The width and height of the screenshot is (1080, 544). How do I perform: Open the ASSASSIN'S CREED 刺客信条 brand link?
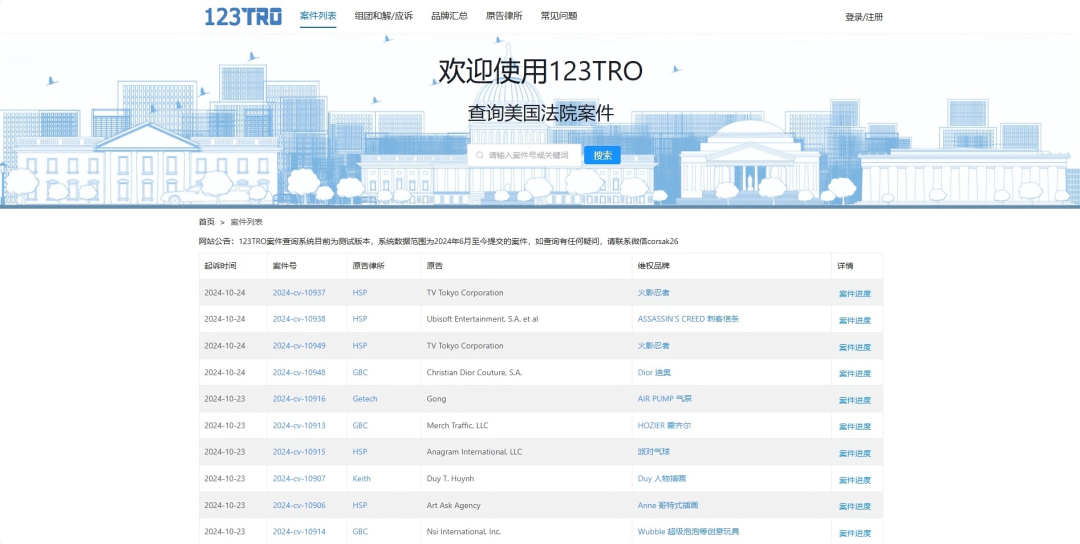coord(688,319)
